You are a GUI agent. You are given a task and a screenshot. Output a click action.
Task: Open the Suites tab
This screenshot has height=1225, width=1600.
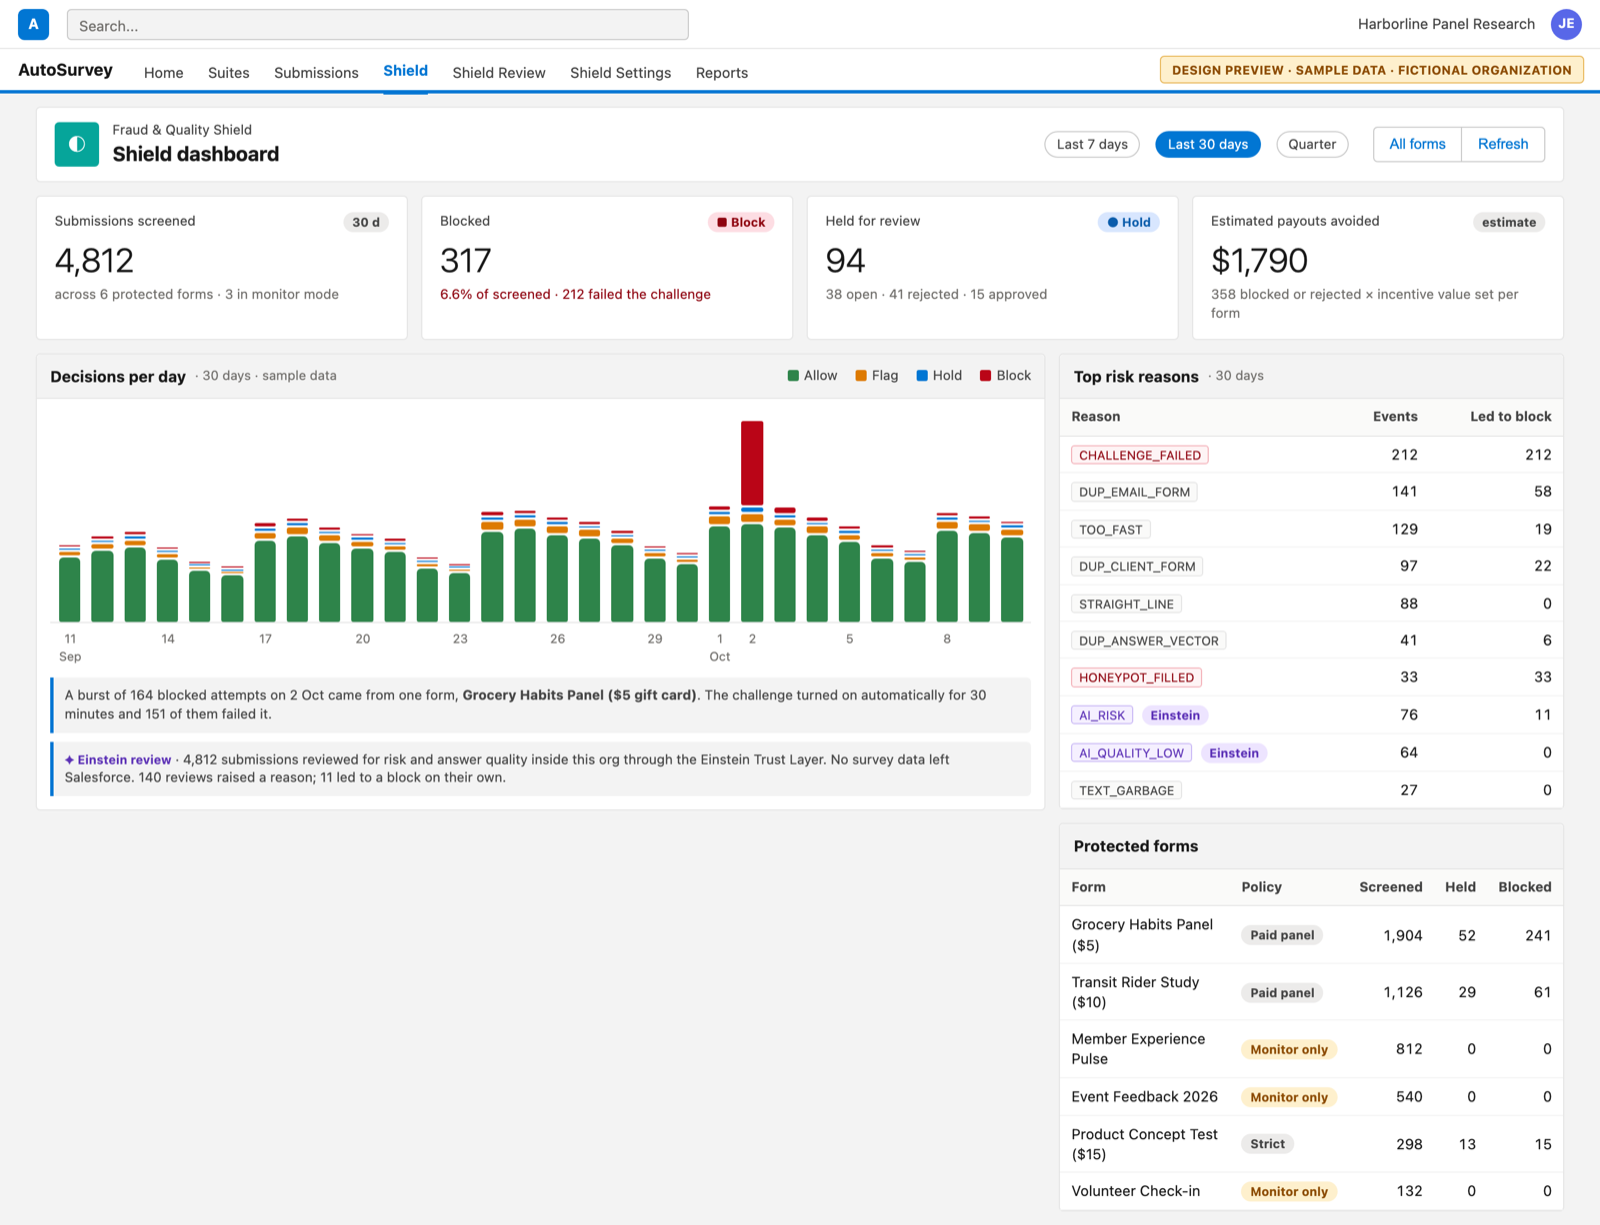(x=228, y=73)
